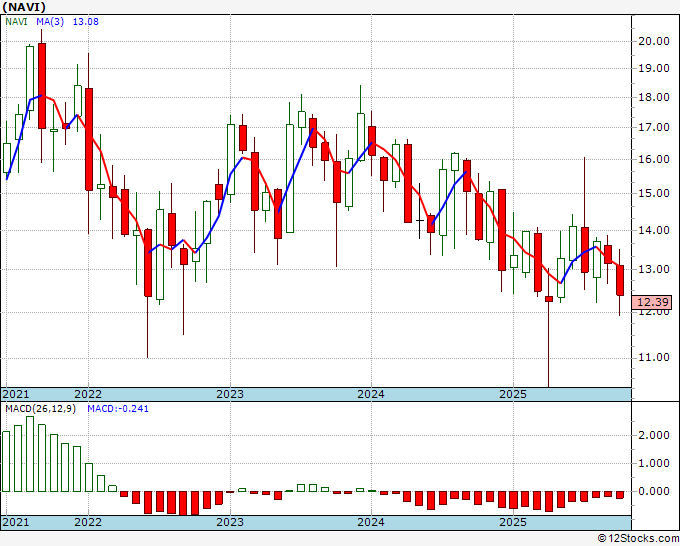680x546 pixels.
Task: Click 2024 on the price chart timeline
Action: [x=371, y=394]
